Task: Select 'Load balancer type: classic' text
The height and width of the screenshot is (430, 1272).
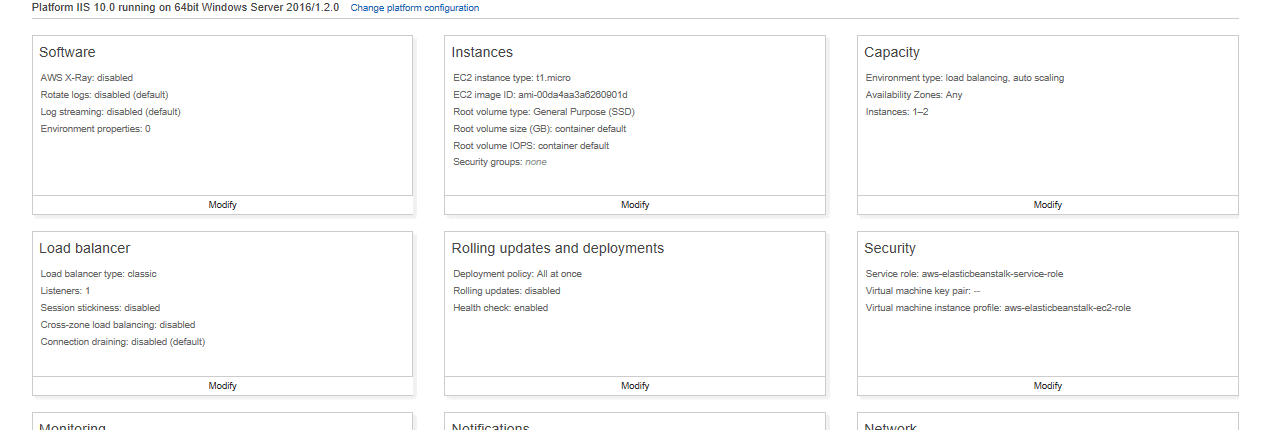Action: [x=99, y=274]
